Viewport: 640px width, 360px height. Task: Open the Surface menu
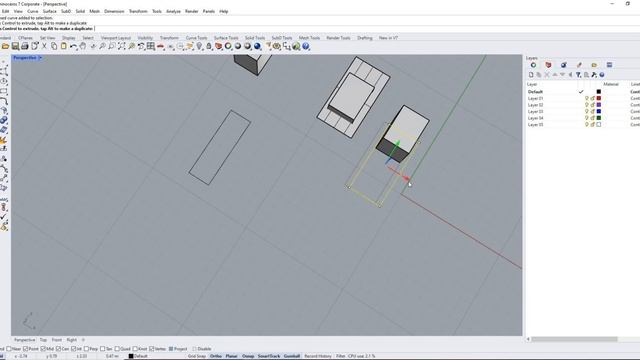[x=49, y=11]
